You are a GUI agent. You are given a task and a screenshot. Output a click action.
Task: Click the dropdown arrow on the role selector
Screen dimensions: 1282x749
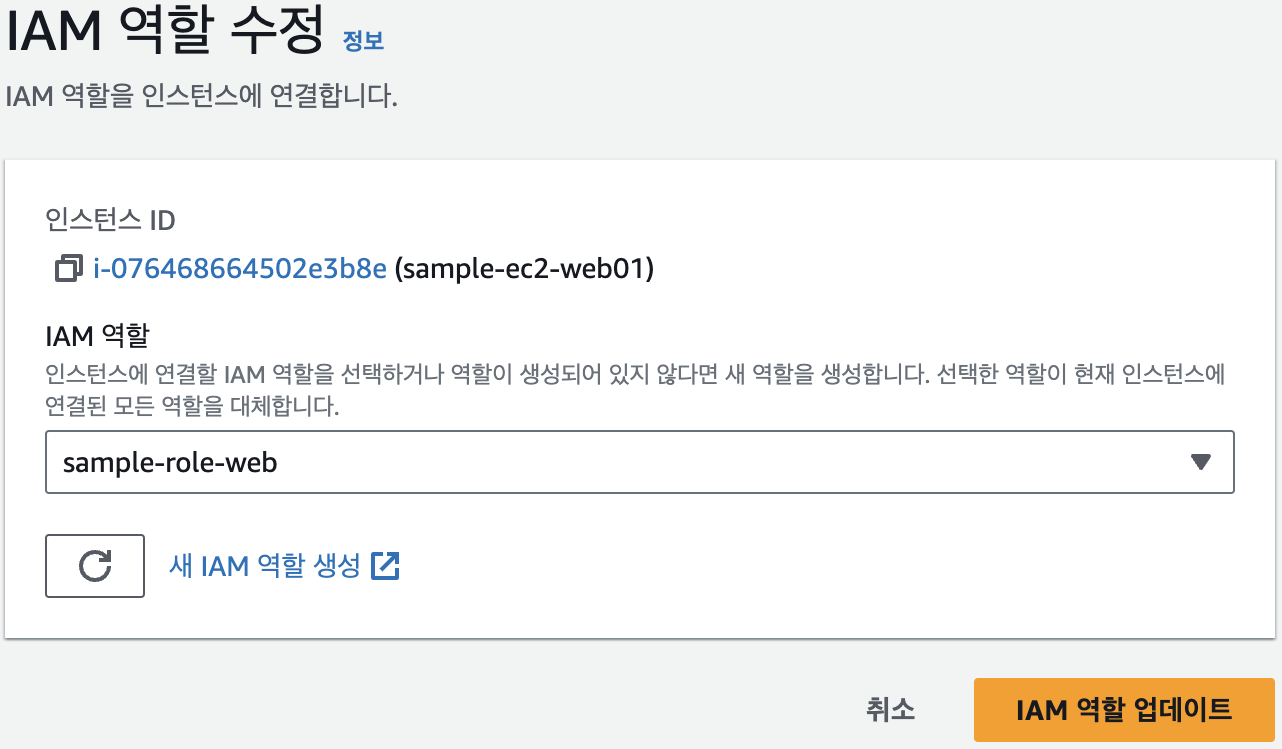pyautogui.click(x=1201, y=462)
